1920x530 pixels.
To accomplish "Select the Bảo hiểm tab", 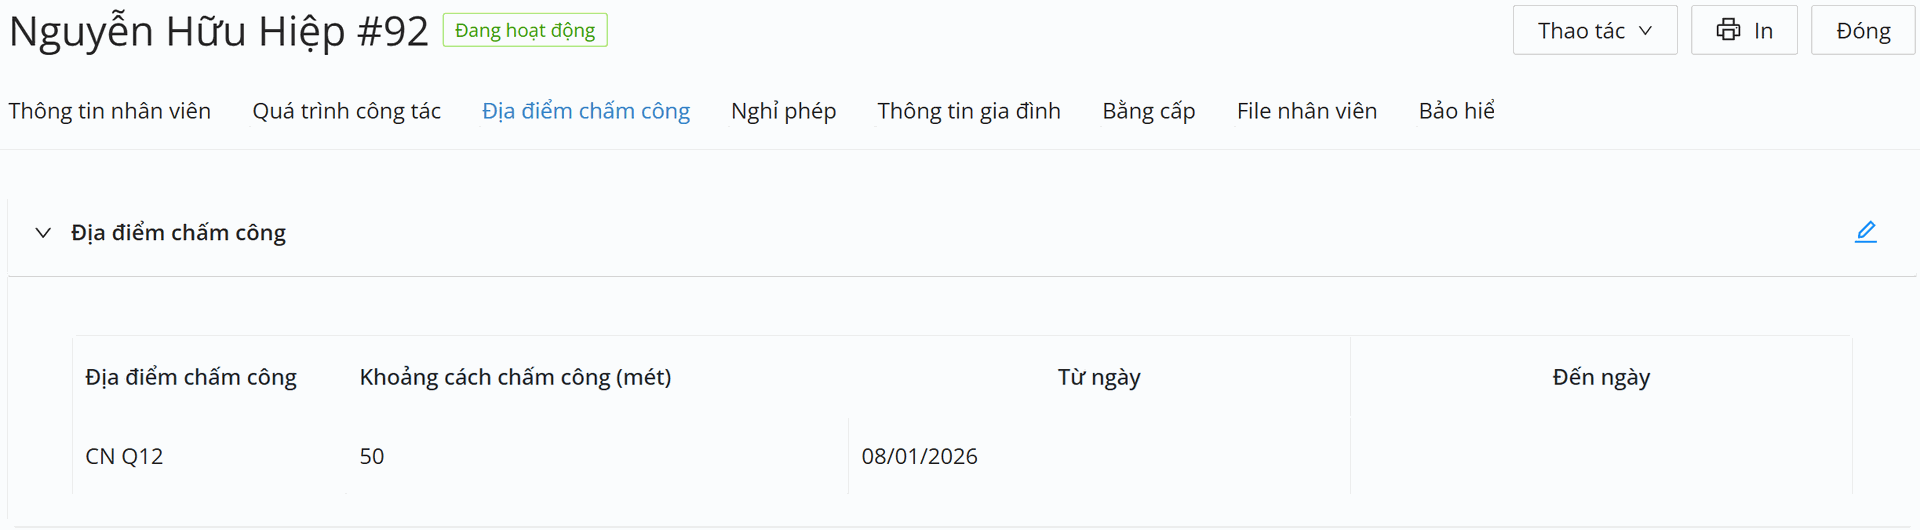I will point(1456,111).
